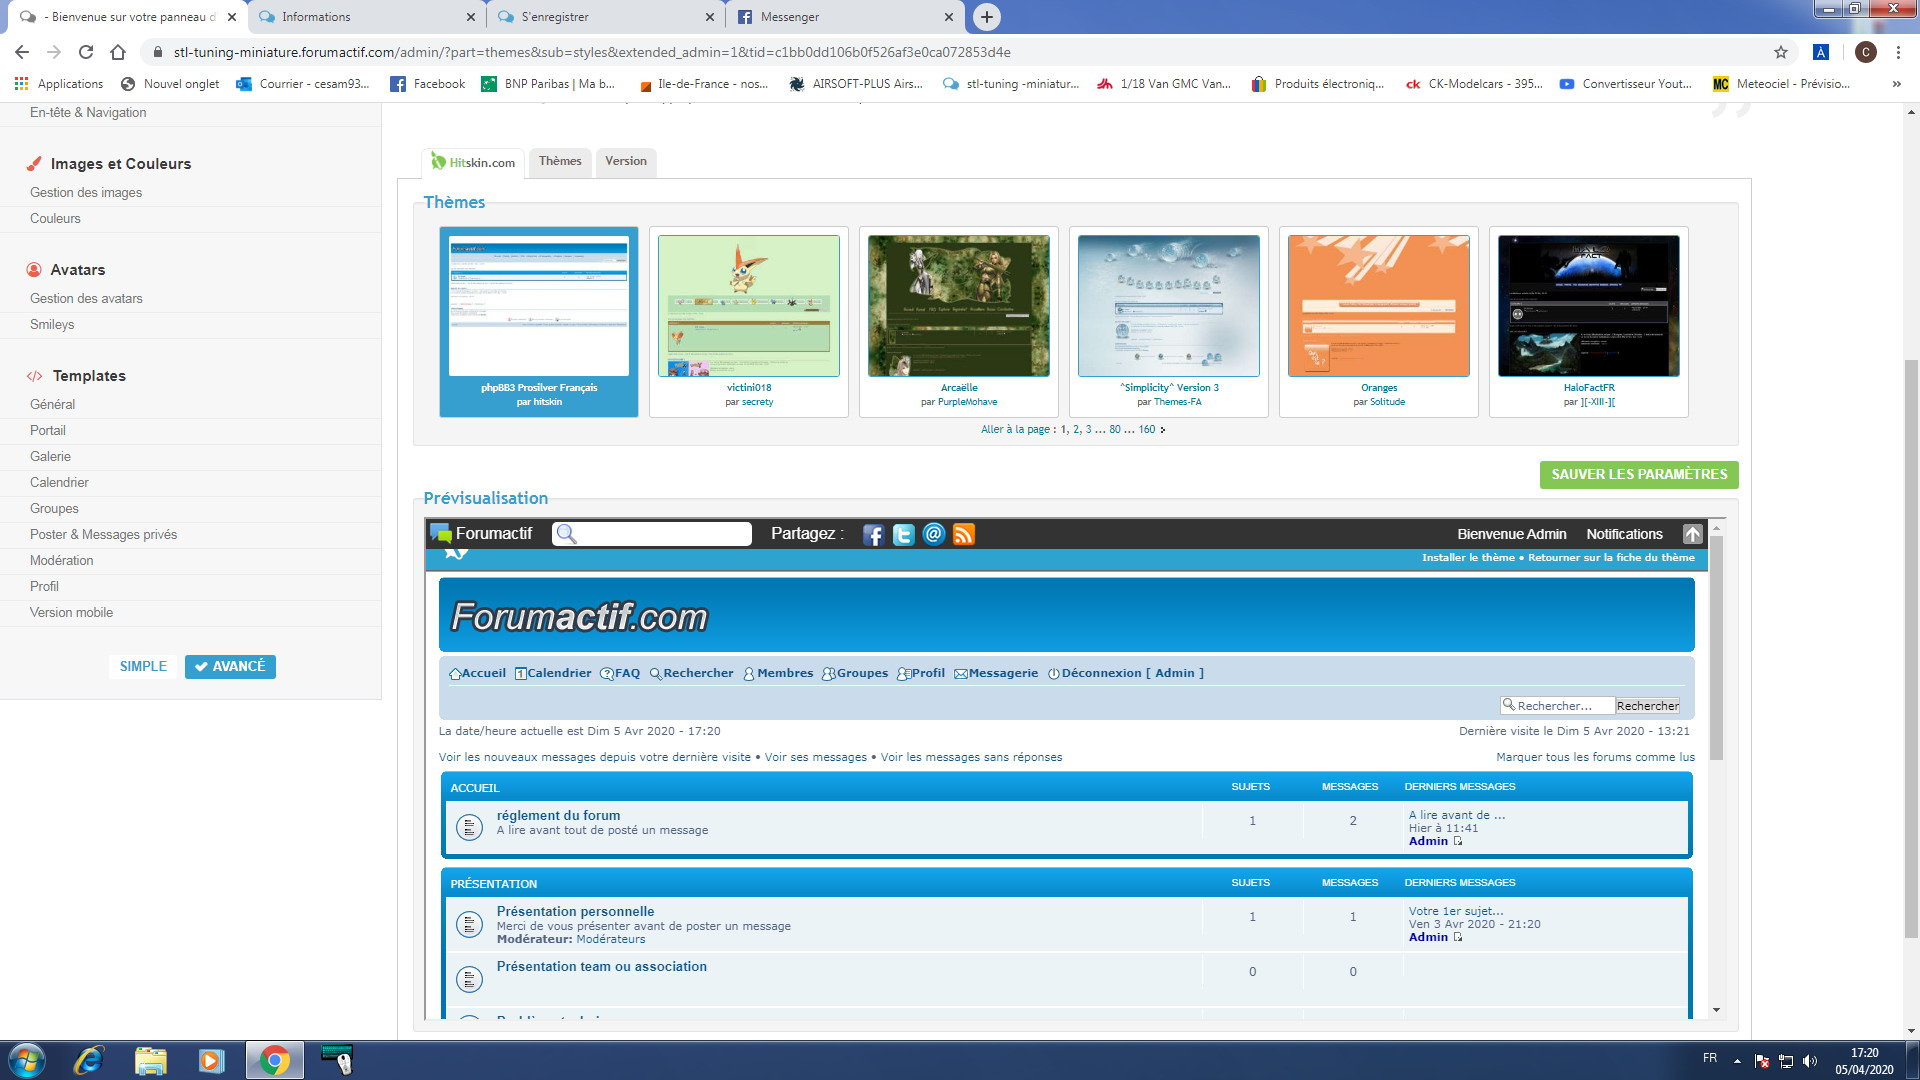The width and height of the screenshot is (1920, 1080).
Task: Click the Templates section icon
Action: click(36, 375)
